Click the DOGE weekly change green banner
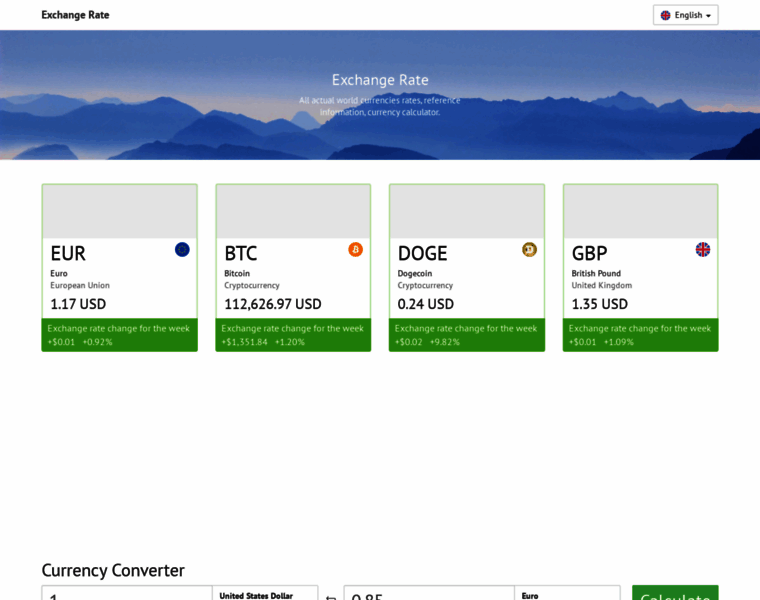 [x=467, y=335]
